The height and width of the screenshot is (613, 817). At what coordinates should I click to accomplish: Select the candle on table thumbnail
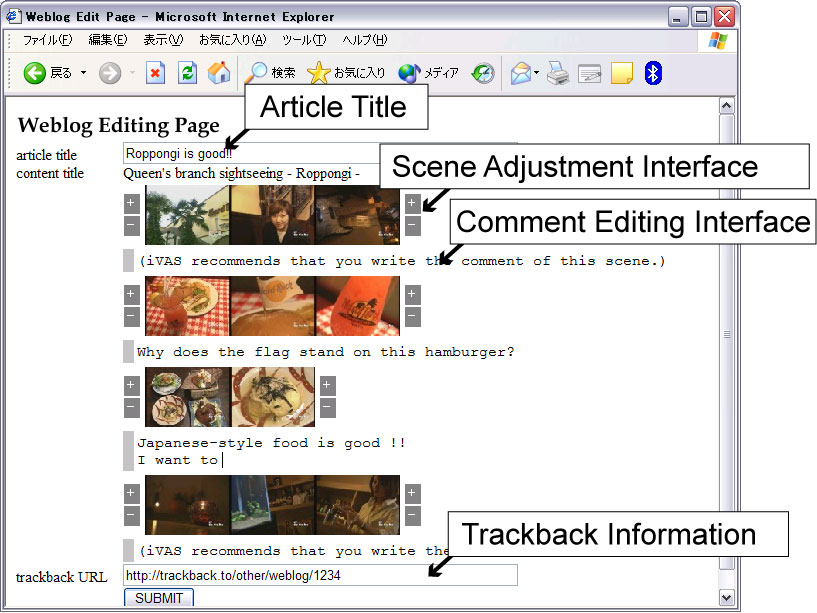tap(187, 505)
